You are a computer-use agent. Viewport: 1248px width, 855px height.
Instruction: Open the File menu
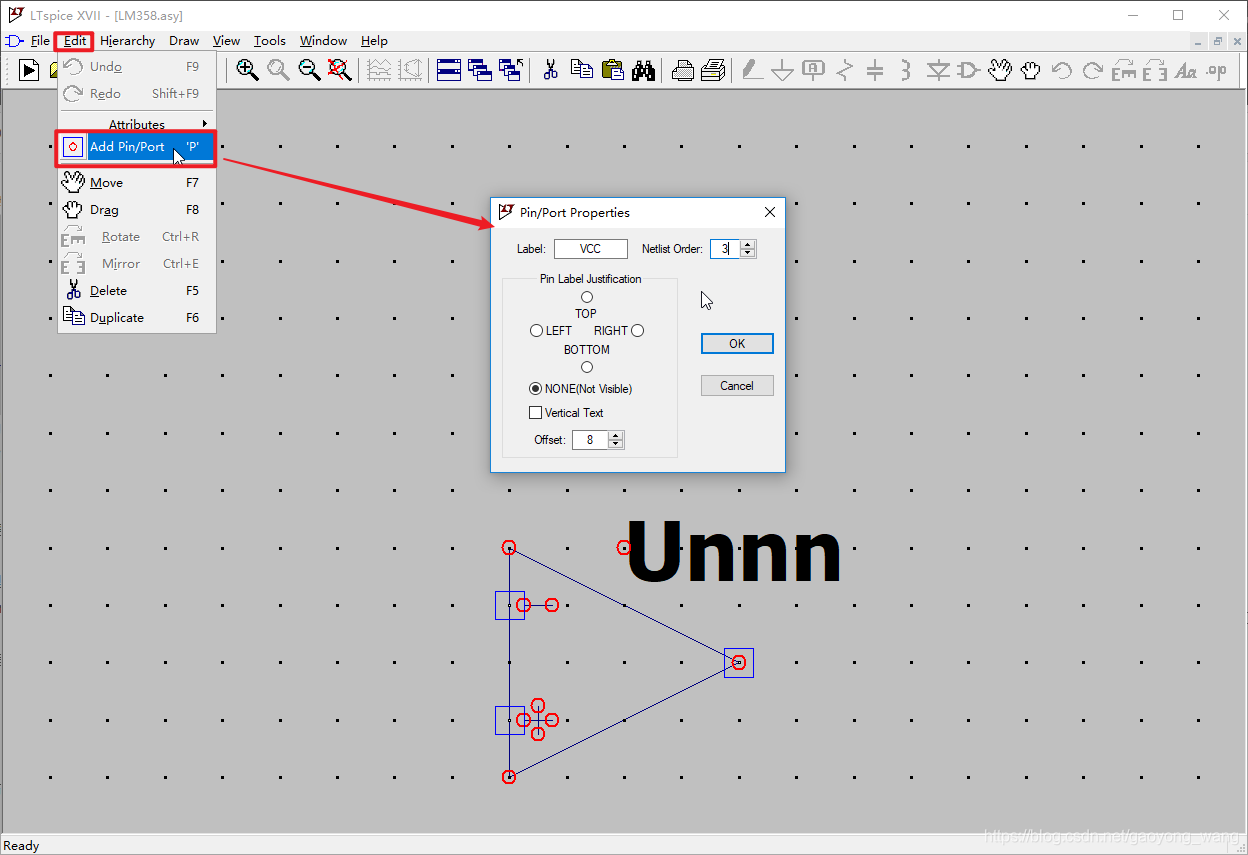(x=40, y=41)
